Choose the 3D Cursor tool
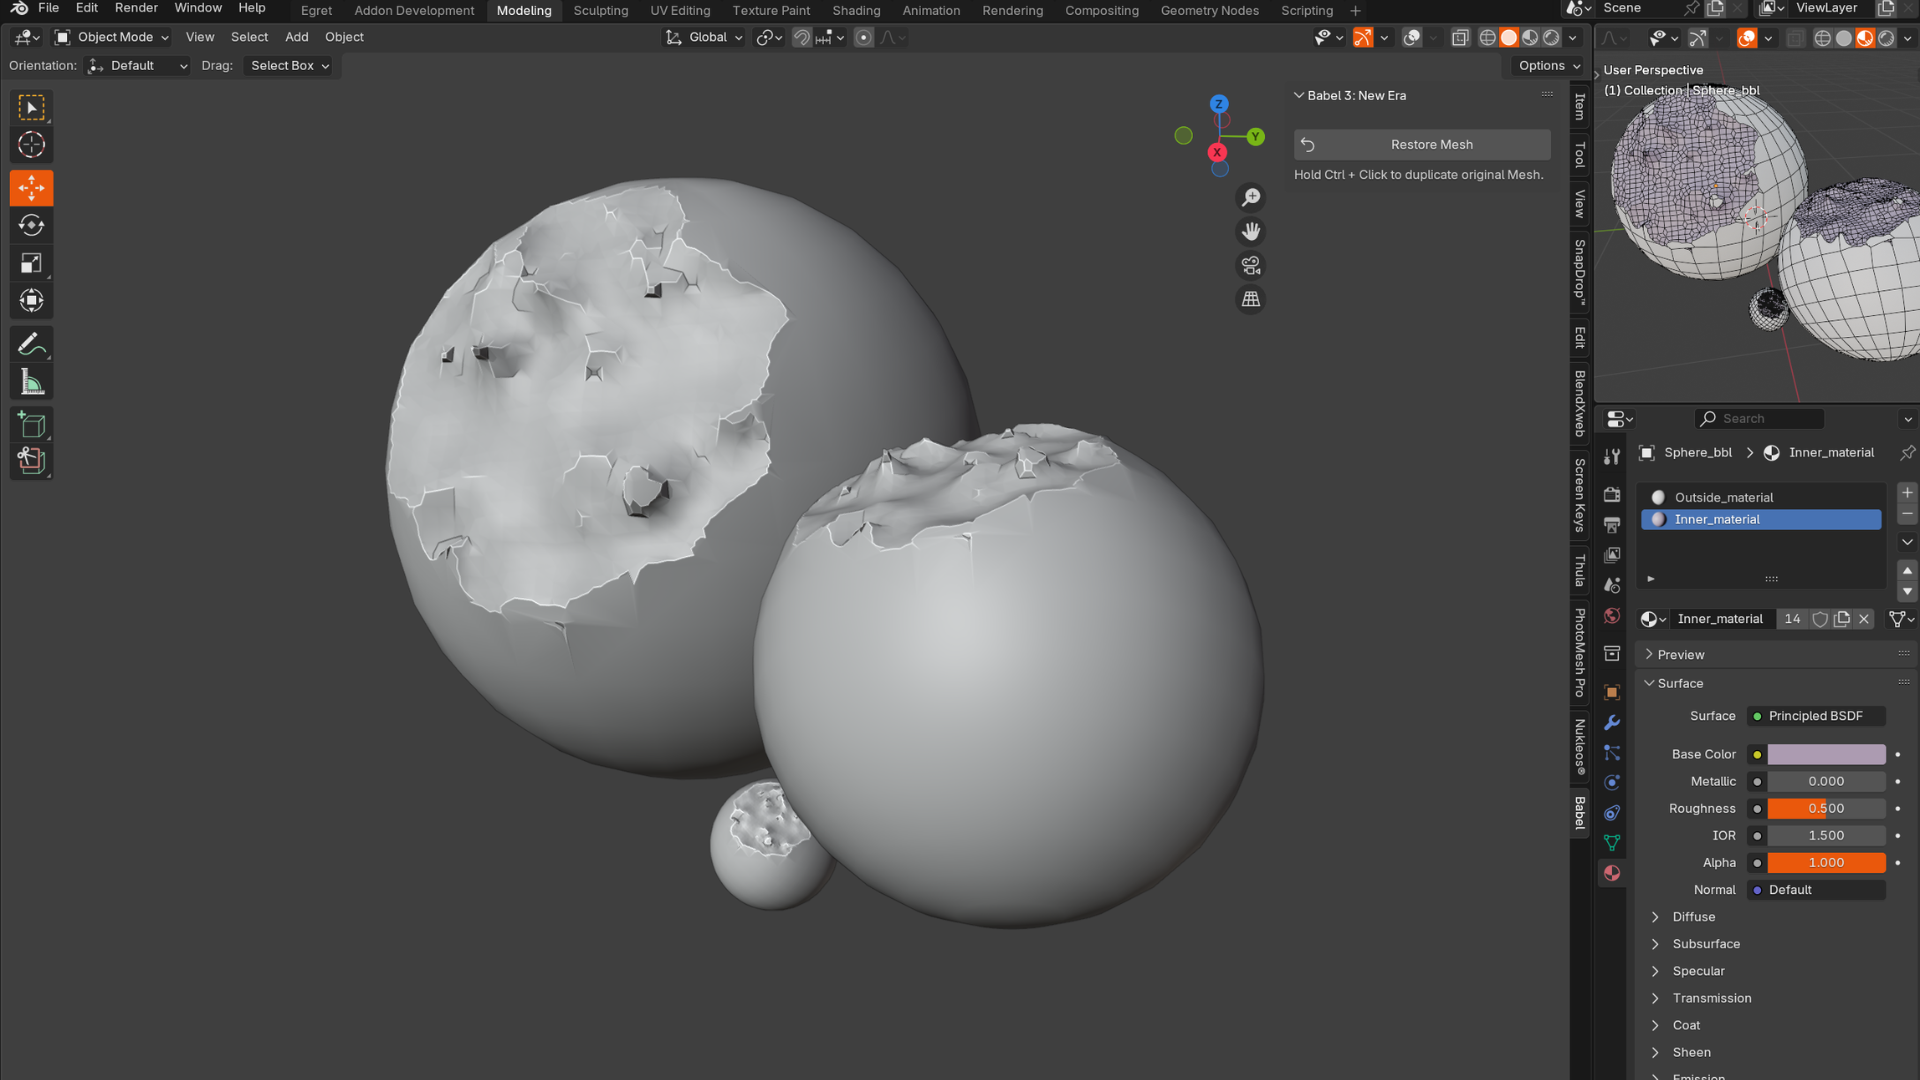 coord(31,145)
